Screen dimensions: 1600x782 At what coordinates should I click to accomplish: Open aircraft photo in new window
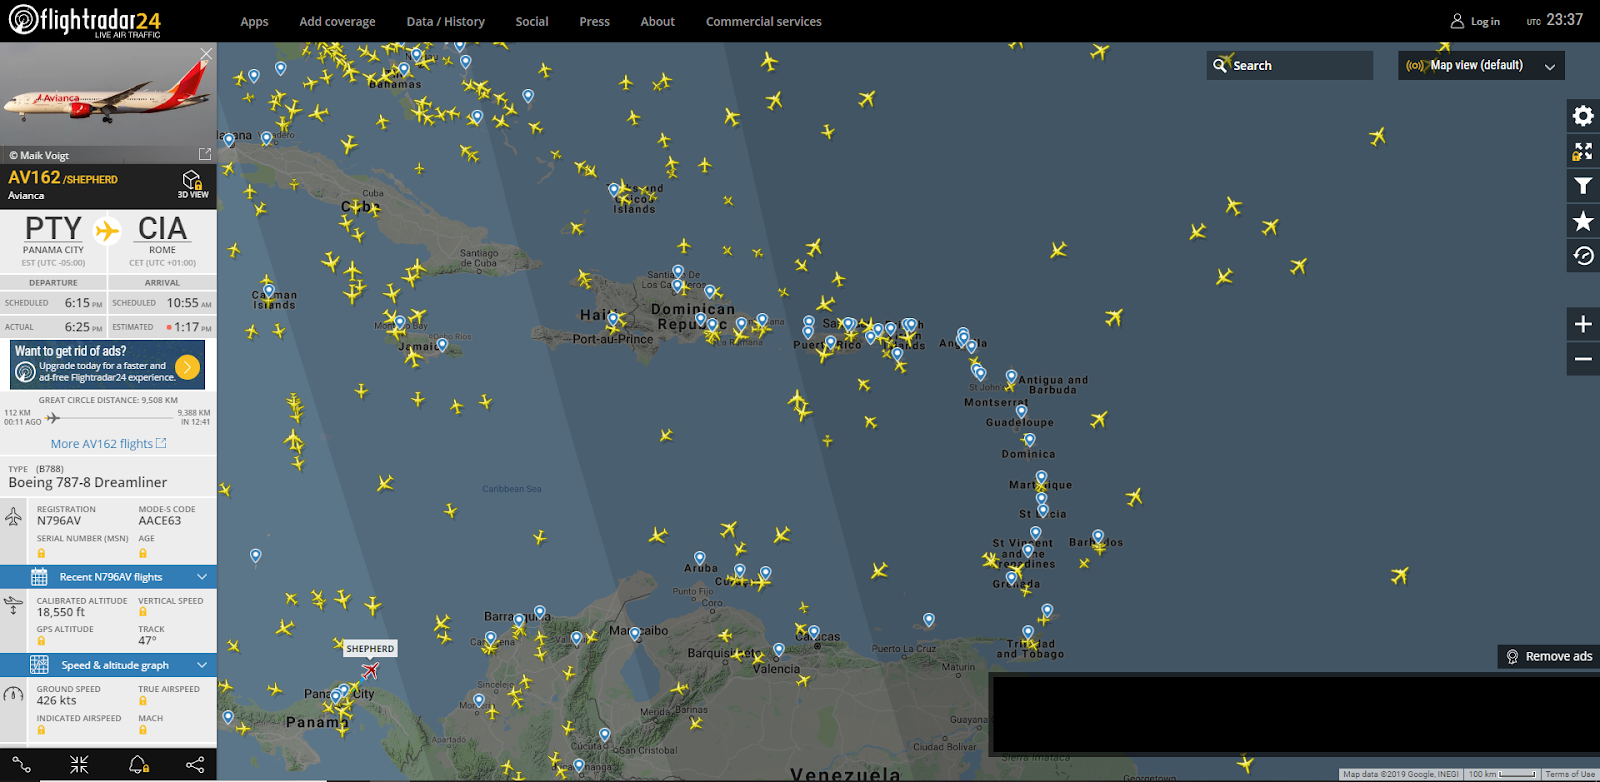[205, 154]
